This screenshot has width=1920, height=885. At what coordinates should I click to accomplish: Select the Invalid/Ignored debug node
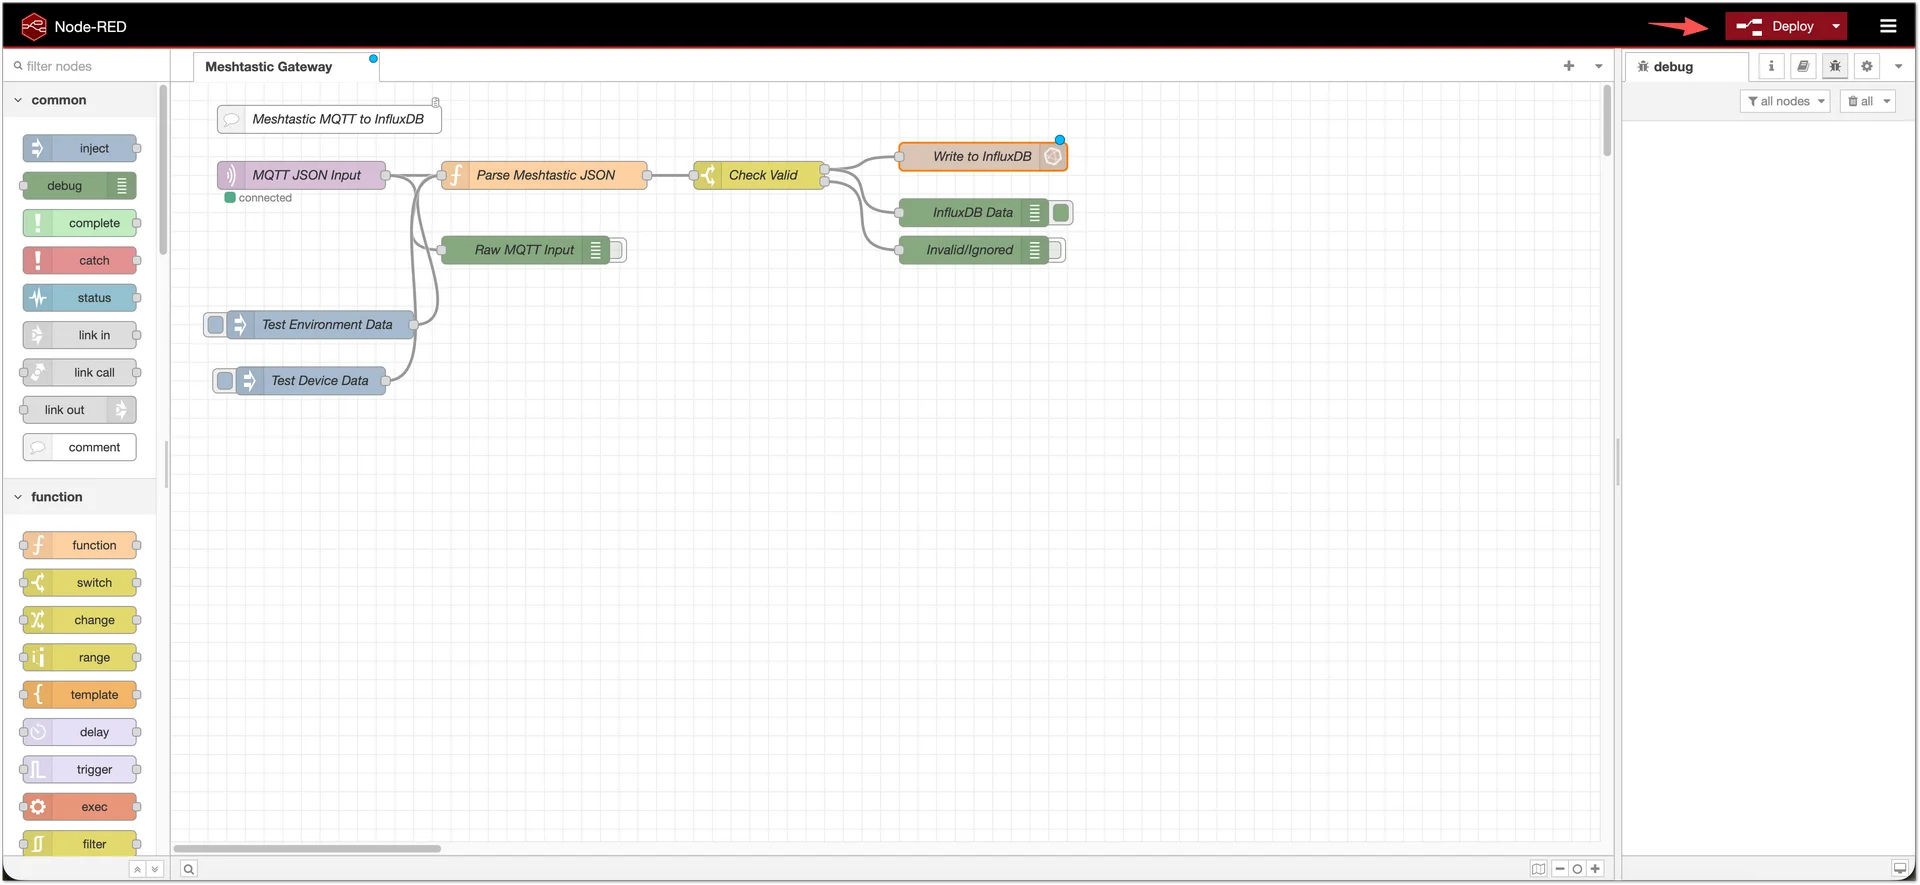[x=973, y=250]
